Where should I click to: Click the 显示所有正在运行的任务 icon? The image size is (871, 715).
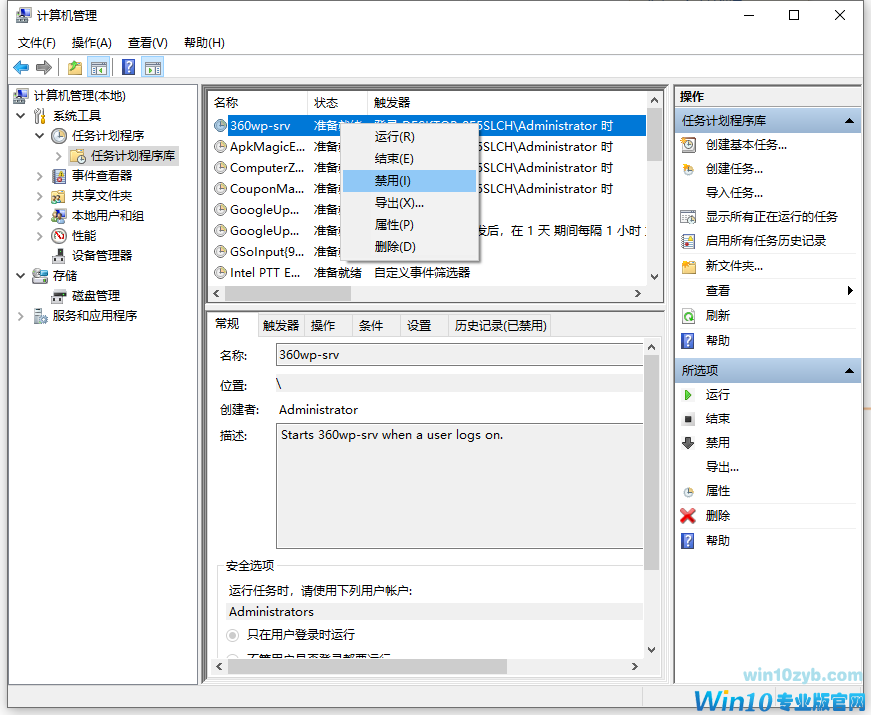(x=688, y=215)
